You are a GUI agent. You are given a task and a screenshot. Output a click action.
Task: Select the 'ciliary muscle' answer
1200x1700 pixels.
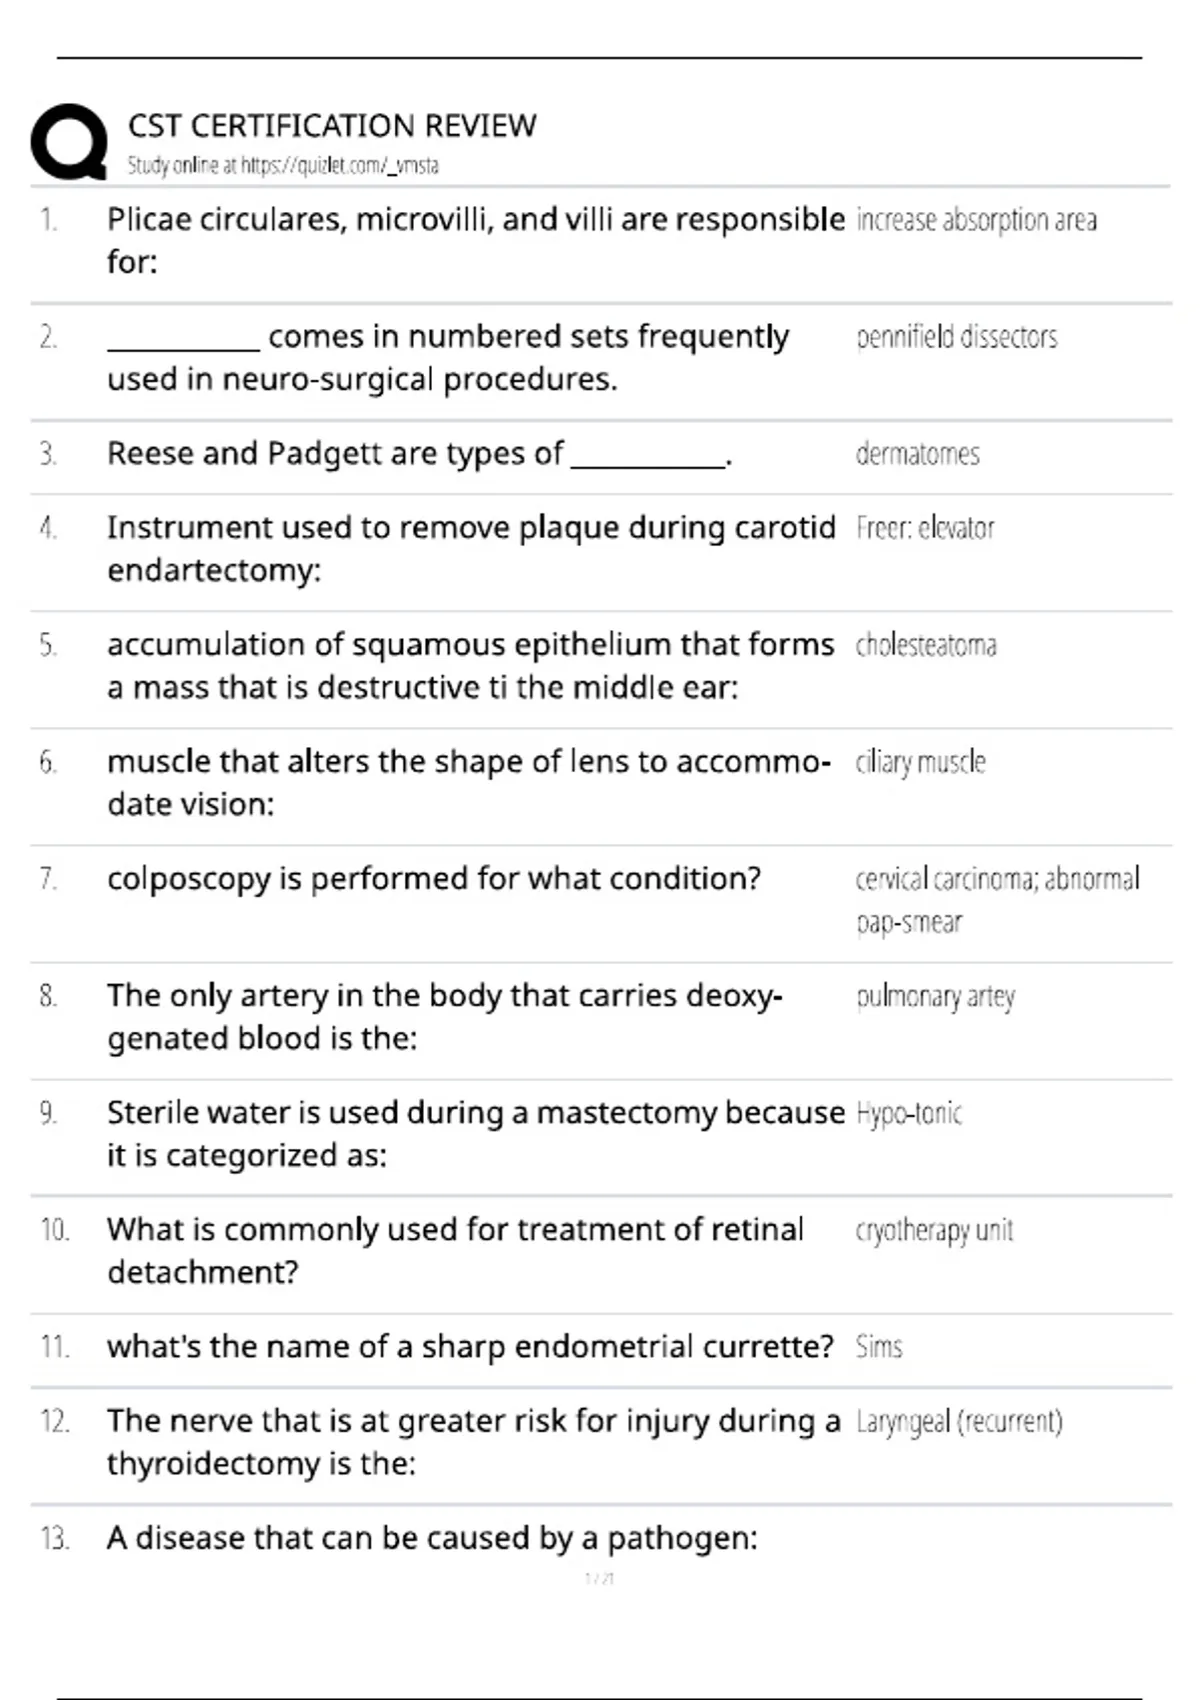coord(920,762)
